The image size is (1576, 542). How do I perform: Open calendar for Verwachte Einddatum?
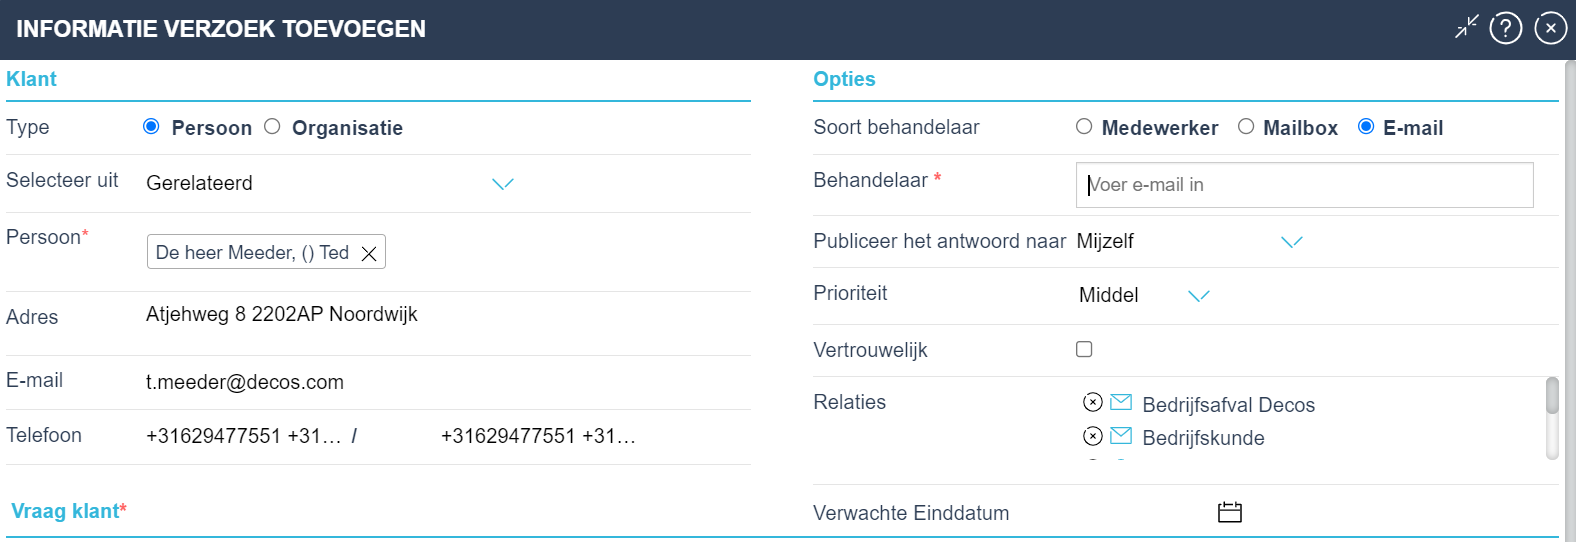point(1230,512)
